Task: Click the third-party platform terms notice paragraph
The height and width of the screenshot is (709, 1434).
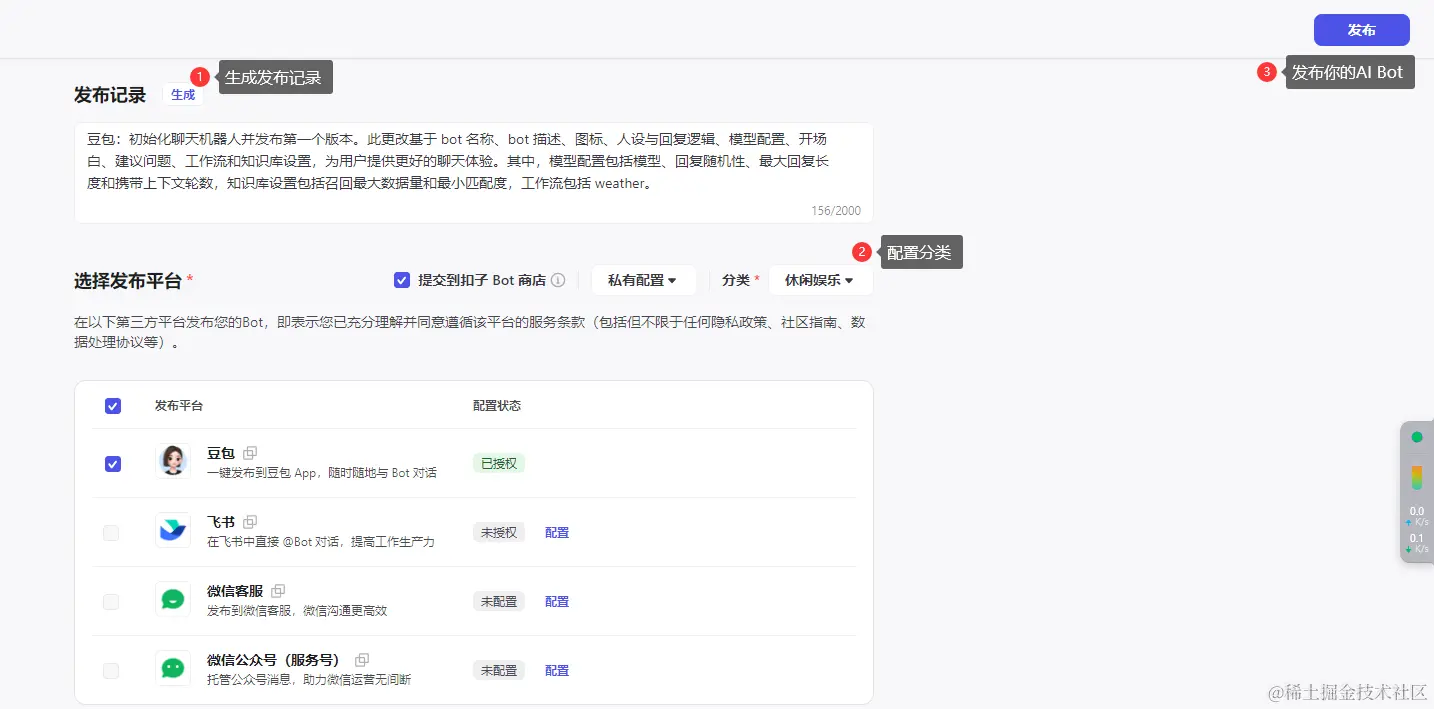Action: (x=470, y=332)
